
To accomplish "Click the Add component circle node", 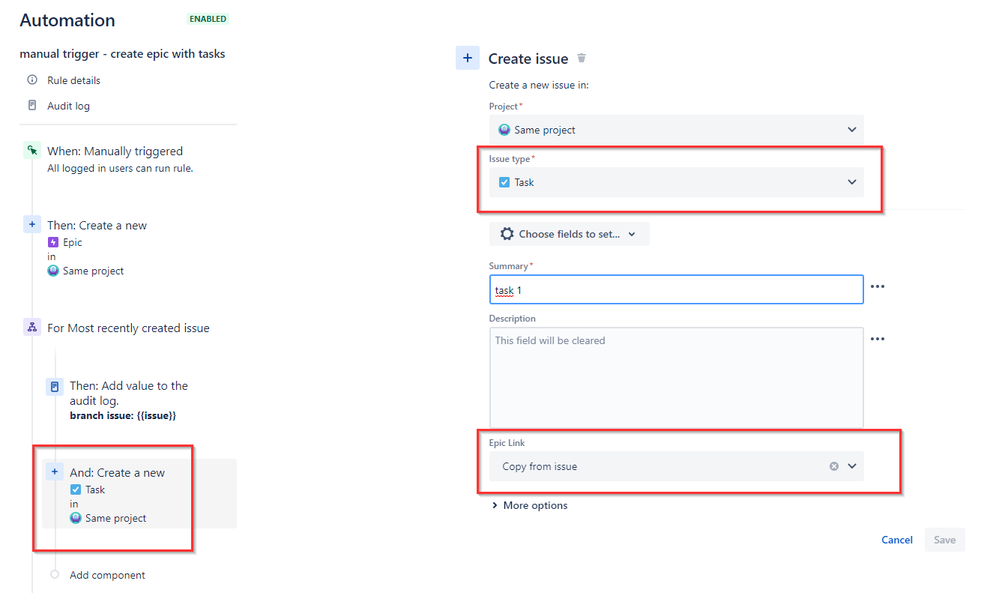I will 55,575.
